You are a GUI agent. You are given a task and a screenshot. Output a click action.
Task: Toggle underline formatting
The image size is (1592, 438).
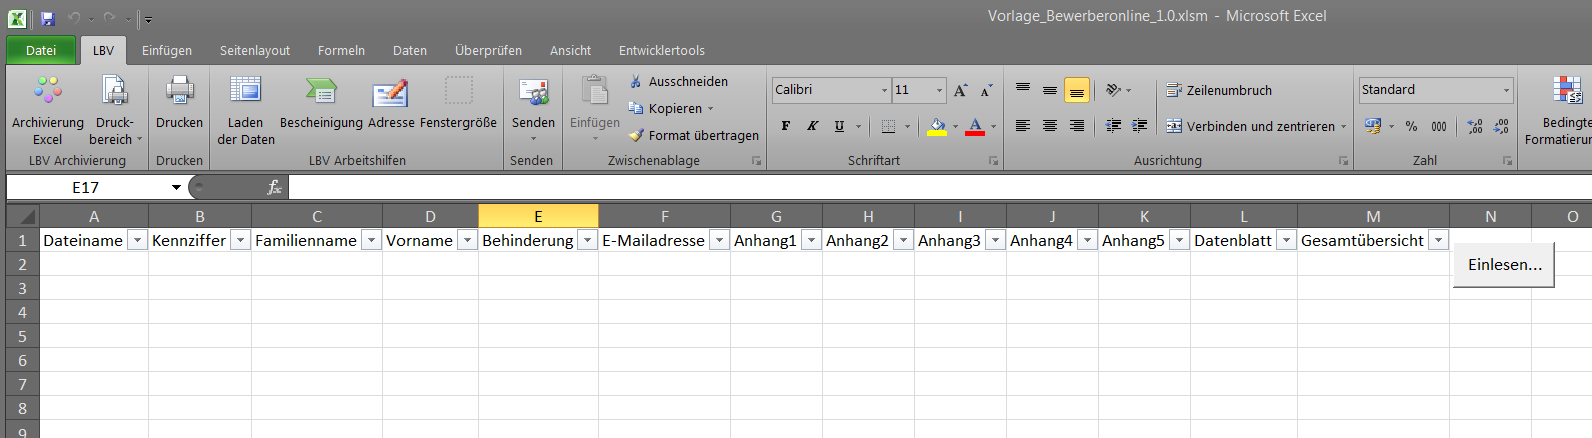click(839, 126)
